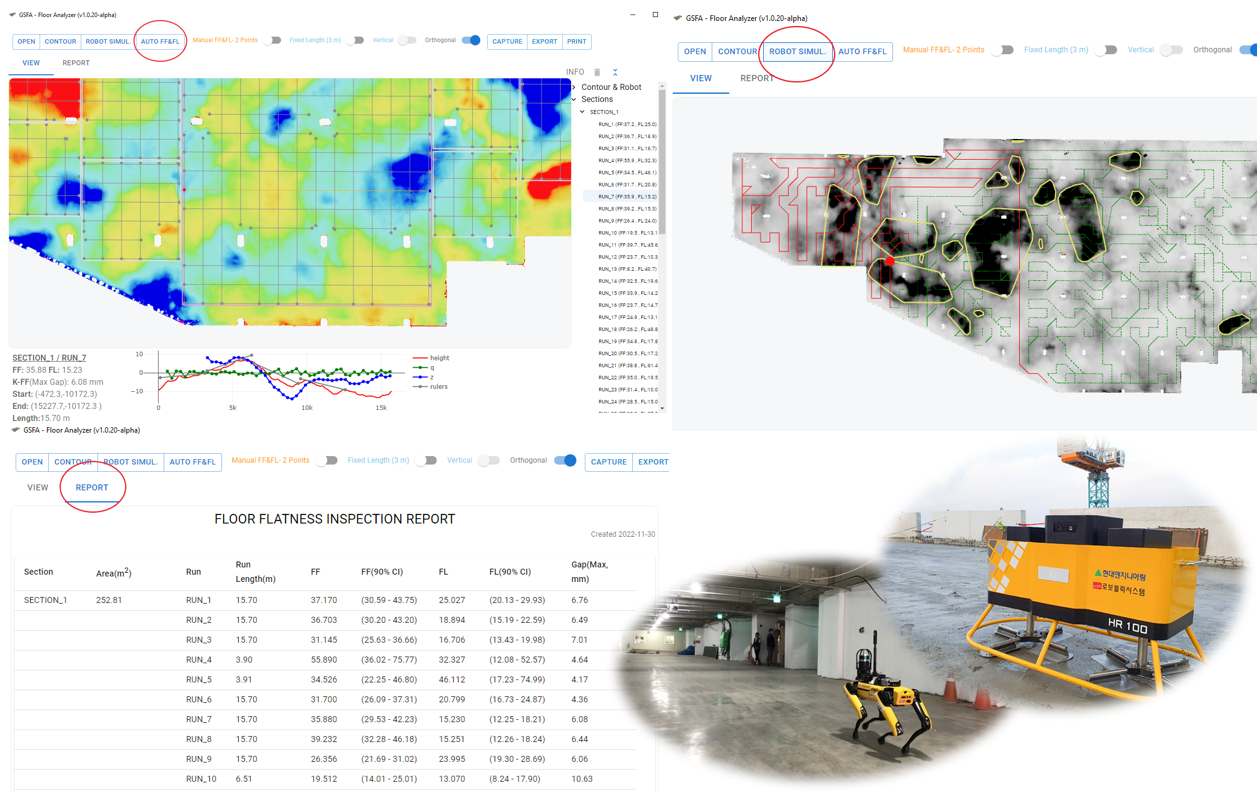
Task: Switch to VIEW tab in robot simulation window
Action: [x=700, y=78]
